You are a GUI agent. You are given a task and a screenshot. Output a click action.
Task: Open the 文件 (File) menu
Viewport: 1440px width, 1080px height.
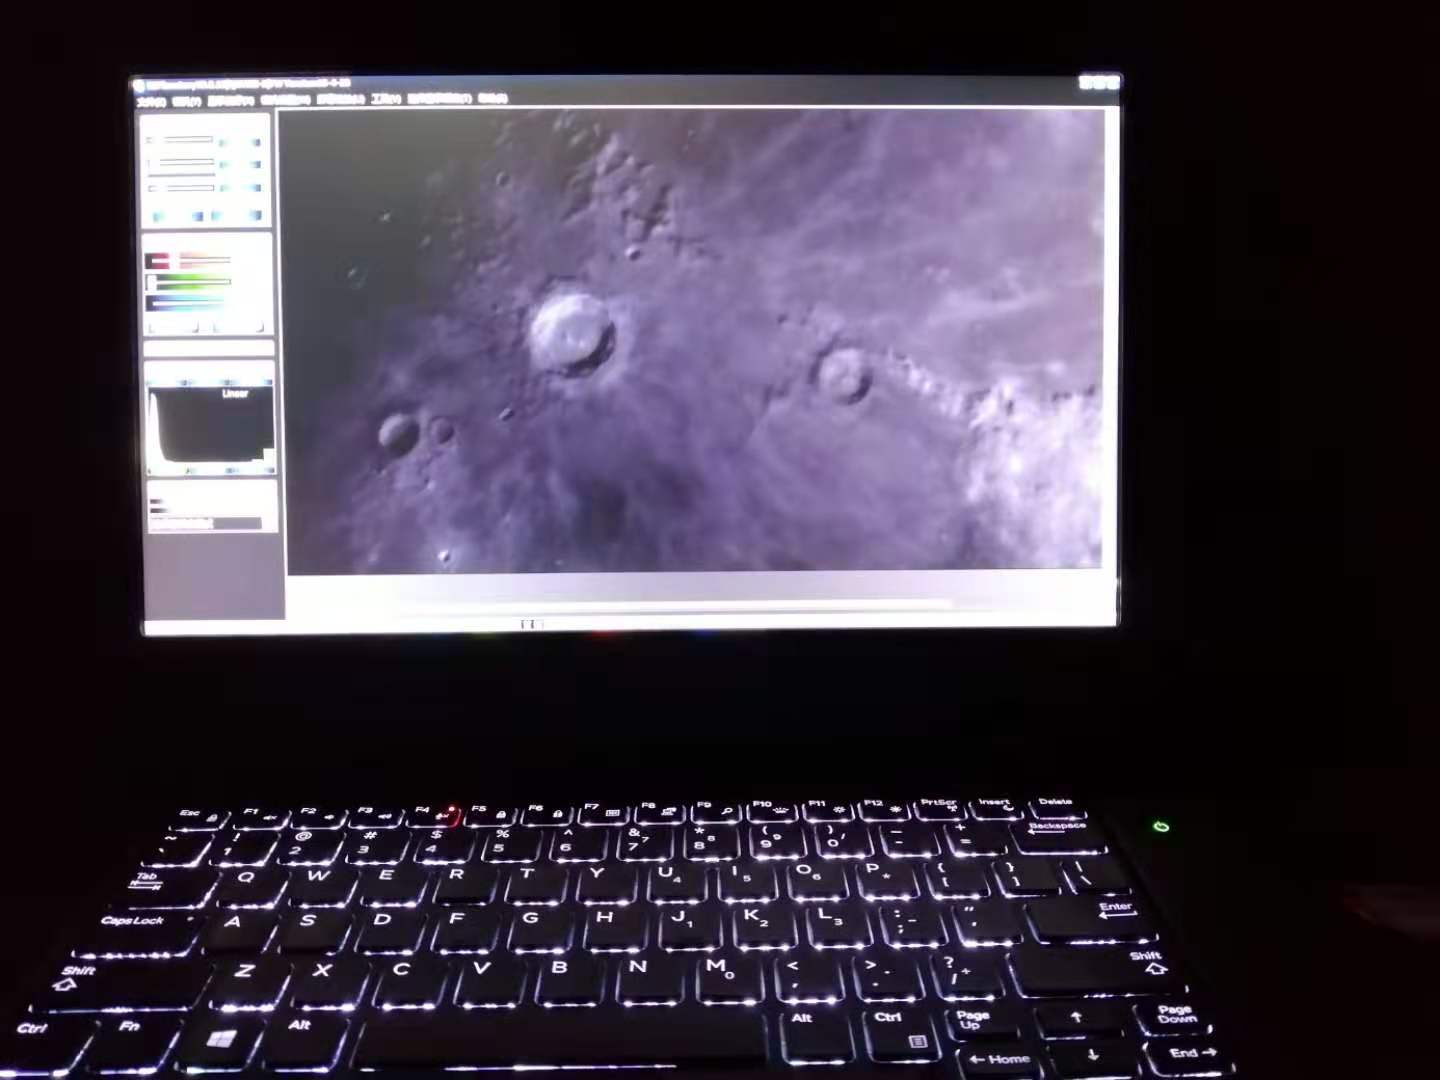(151, 101)
